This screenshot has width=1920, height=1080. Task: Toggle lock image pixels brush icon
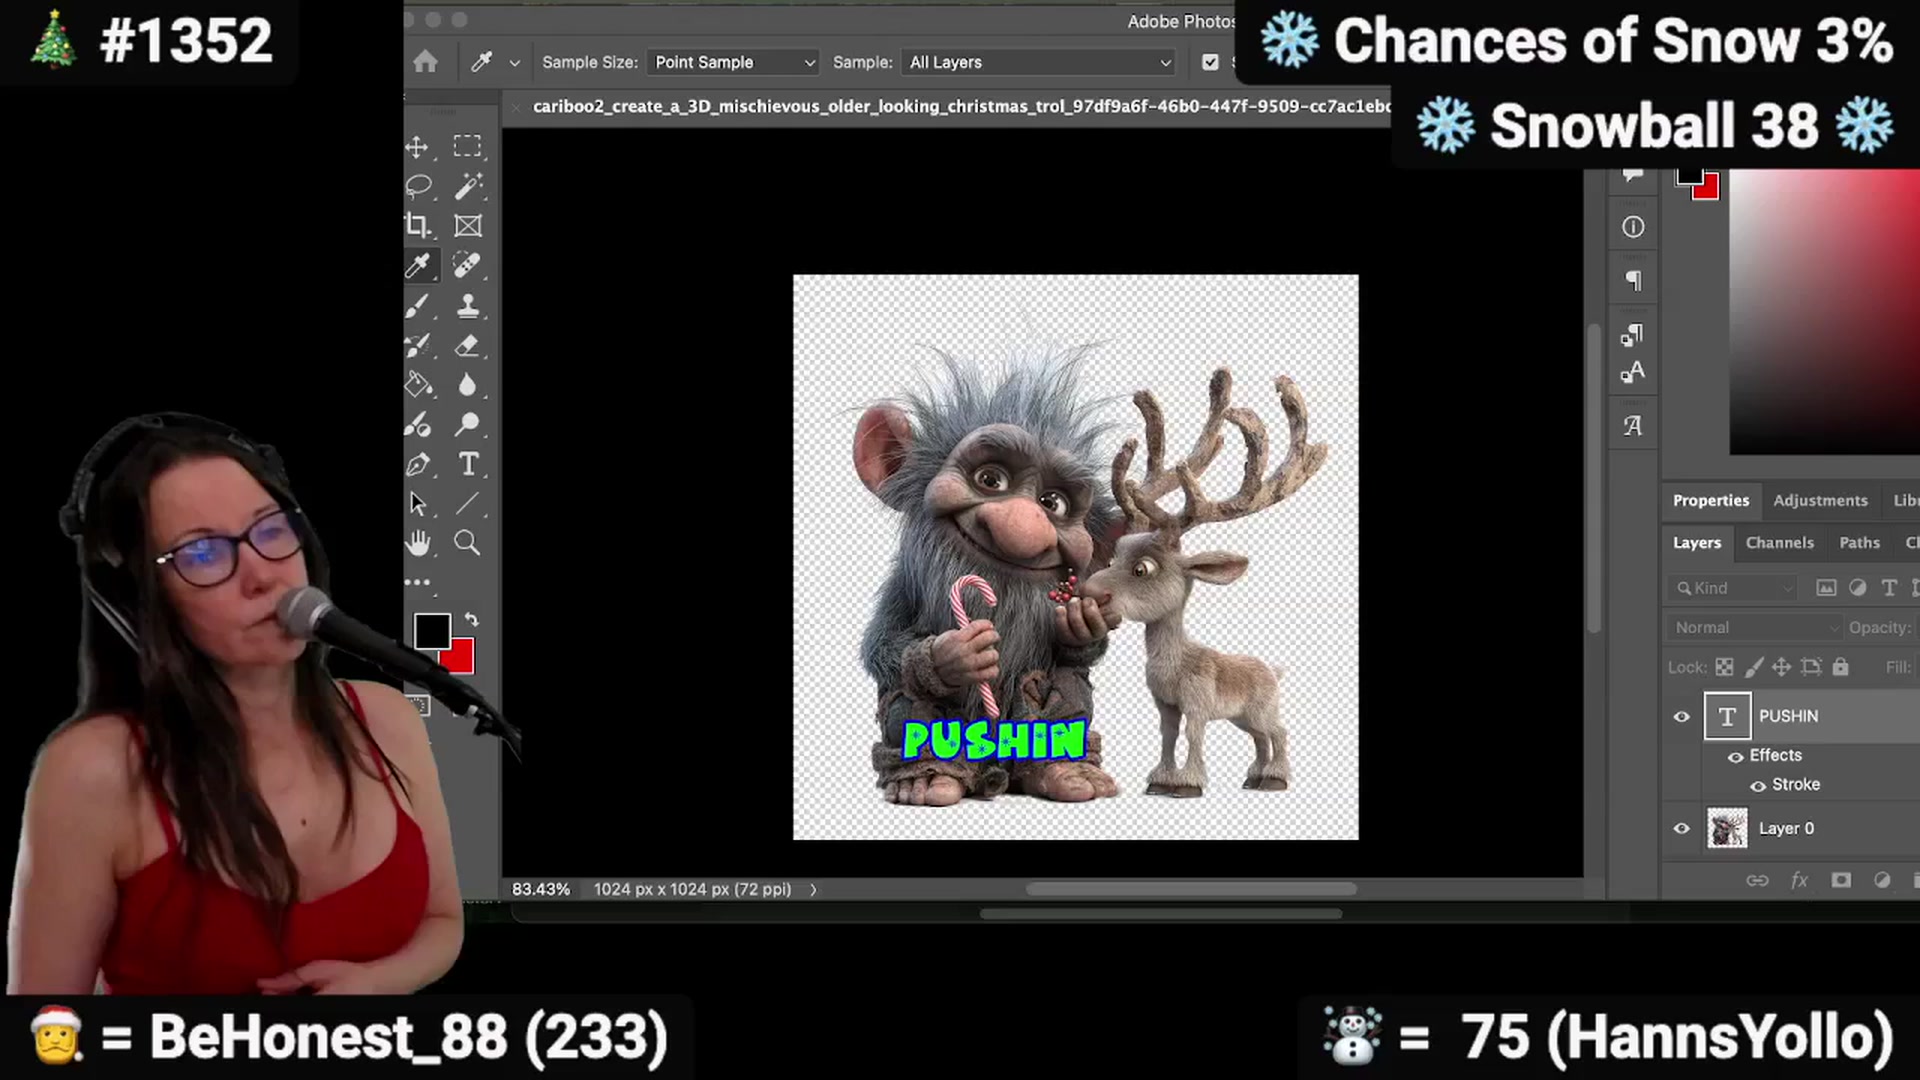tap(1754, 667)
